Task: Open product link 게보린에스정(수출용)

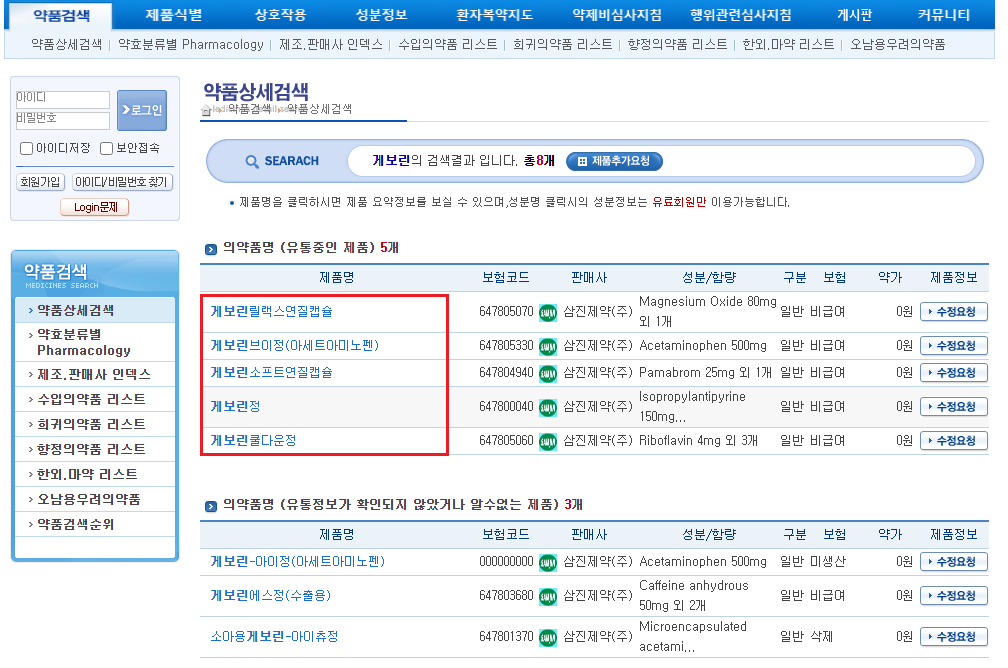Action: [x=271, y=596]
